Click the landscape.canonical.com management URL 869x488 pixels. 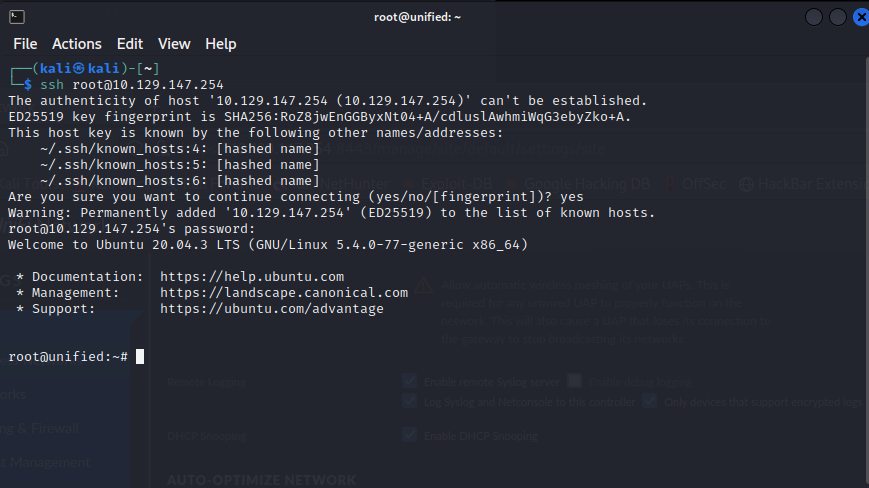click(x=284, y=293)
